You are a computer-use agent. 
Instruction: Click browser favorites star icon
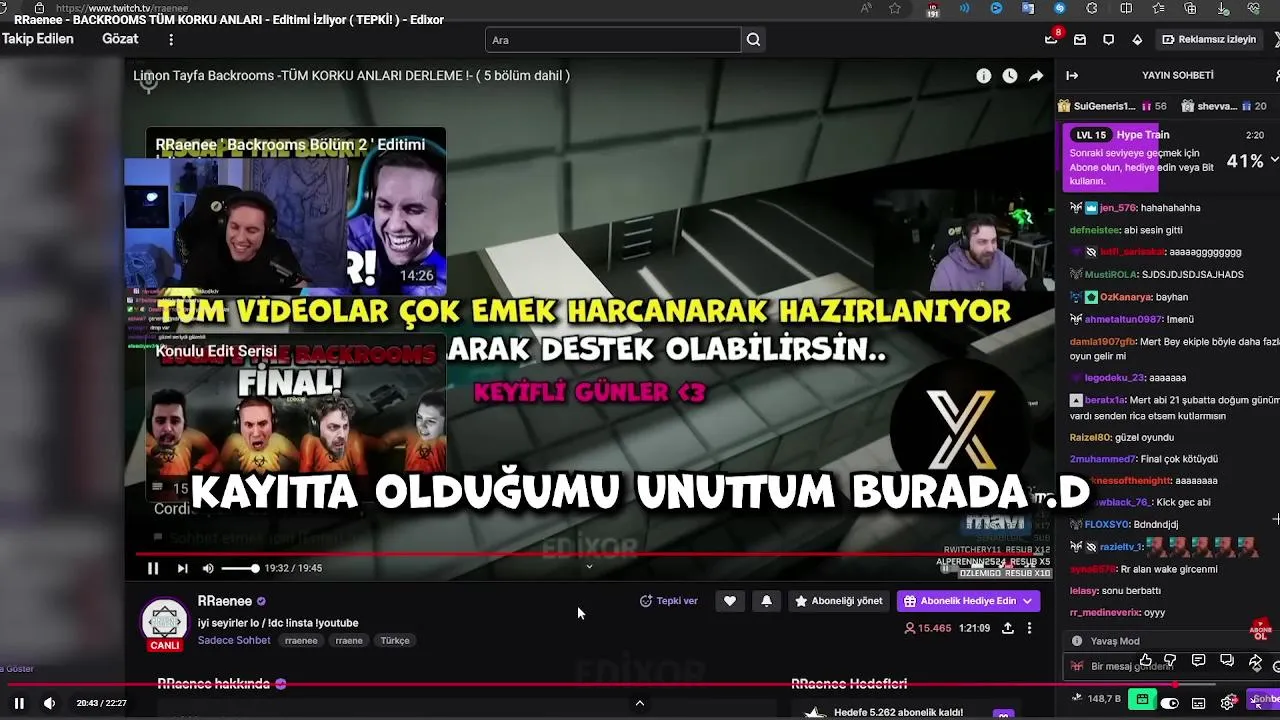pyautogui.click(x=895, y=8)
